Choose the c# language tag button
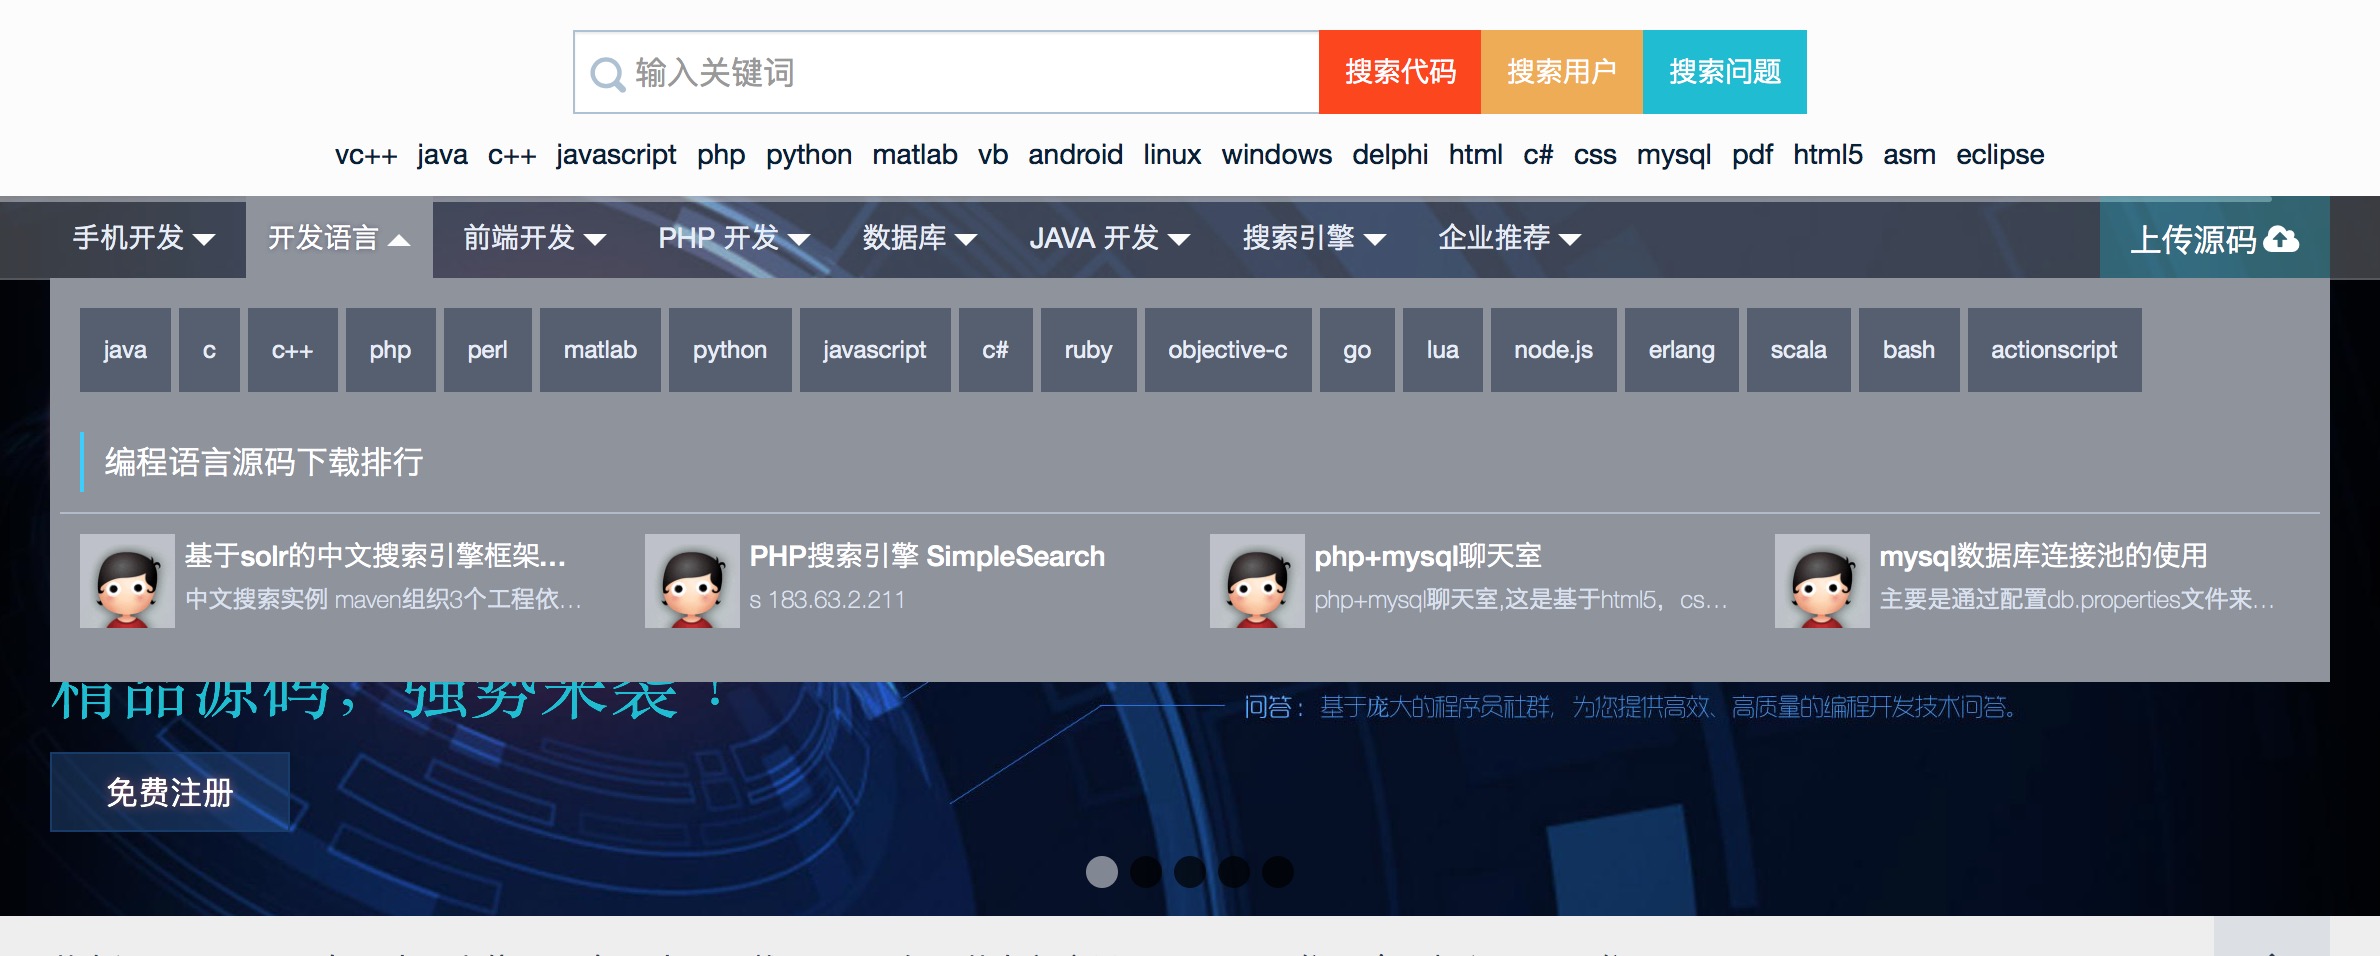The height and width of the screenshot is (956, 2380). [995, 350]
